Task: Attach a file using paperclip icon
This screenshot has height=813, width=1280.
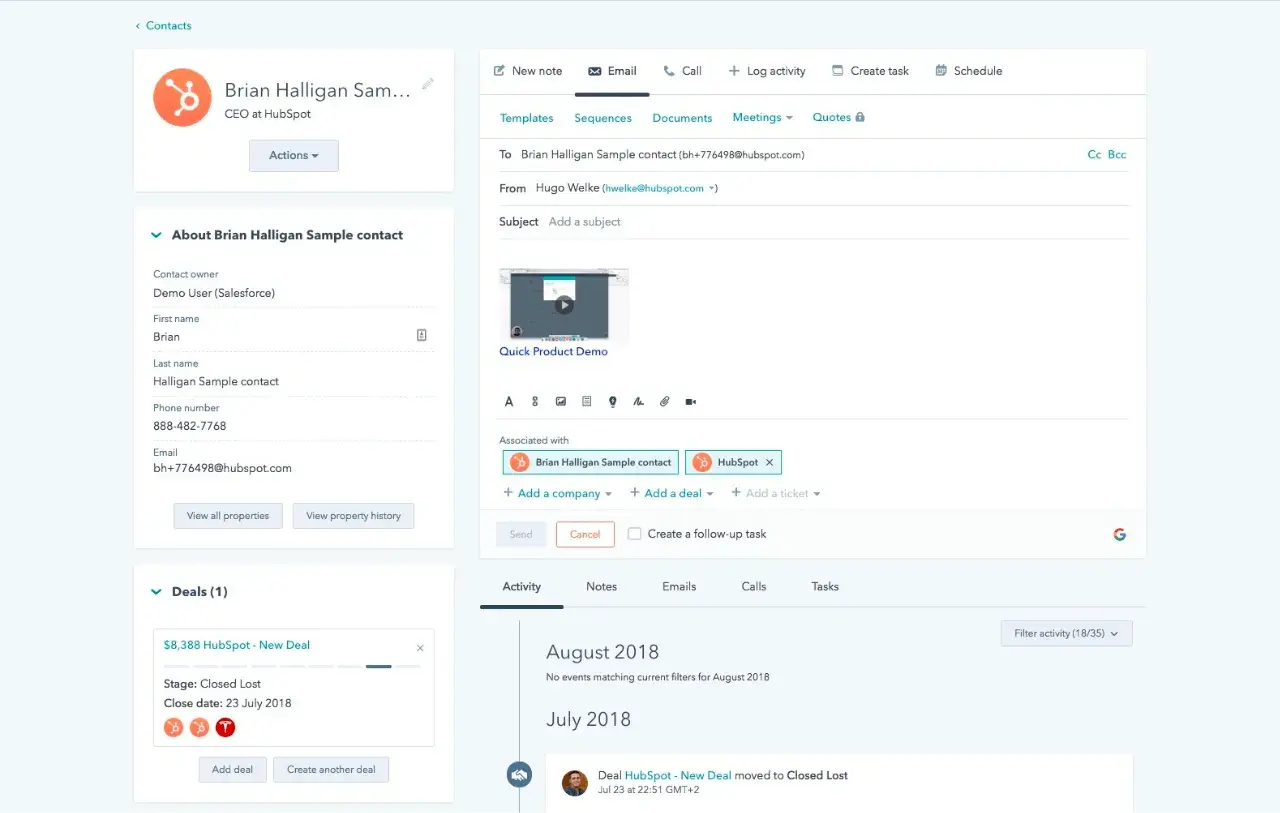Action: (x=664, y=402)
